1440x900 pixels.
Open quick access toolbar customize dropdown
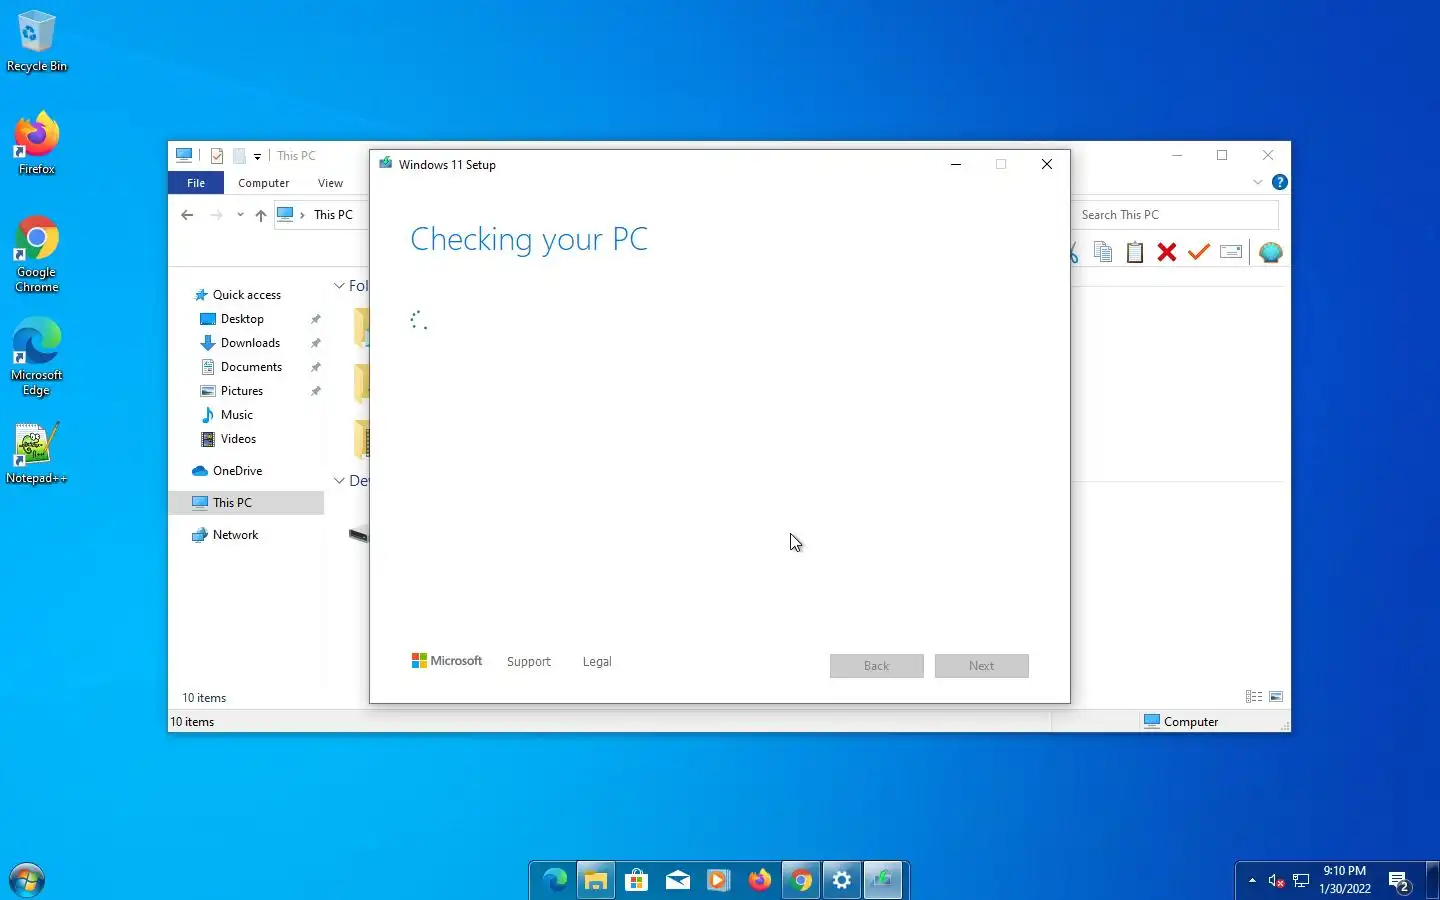[x=257, y=157]
